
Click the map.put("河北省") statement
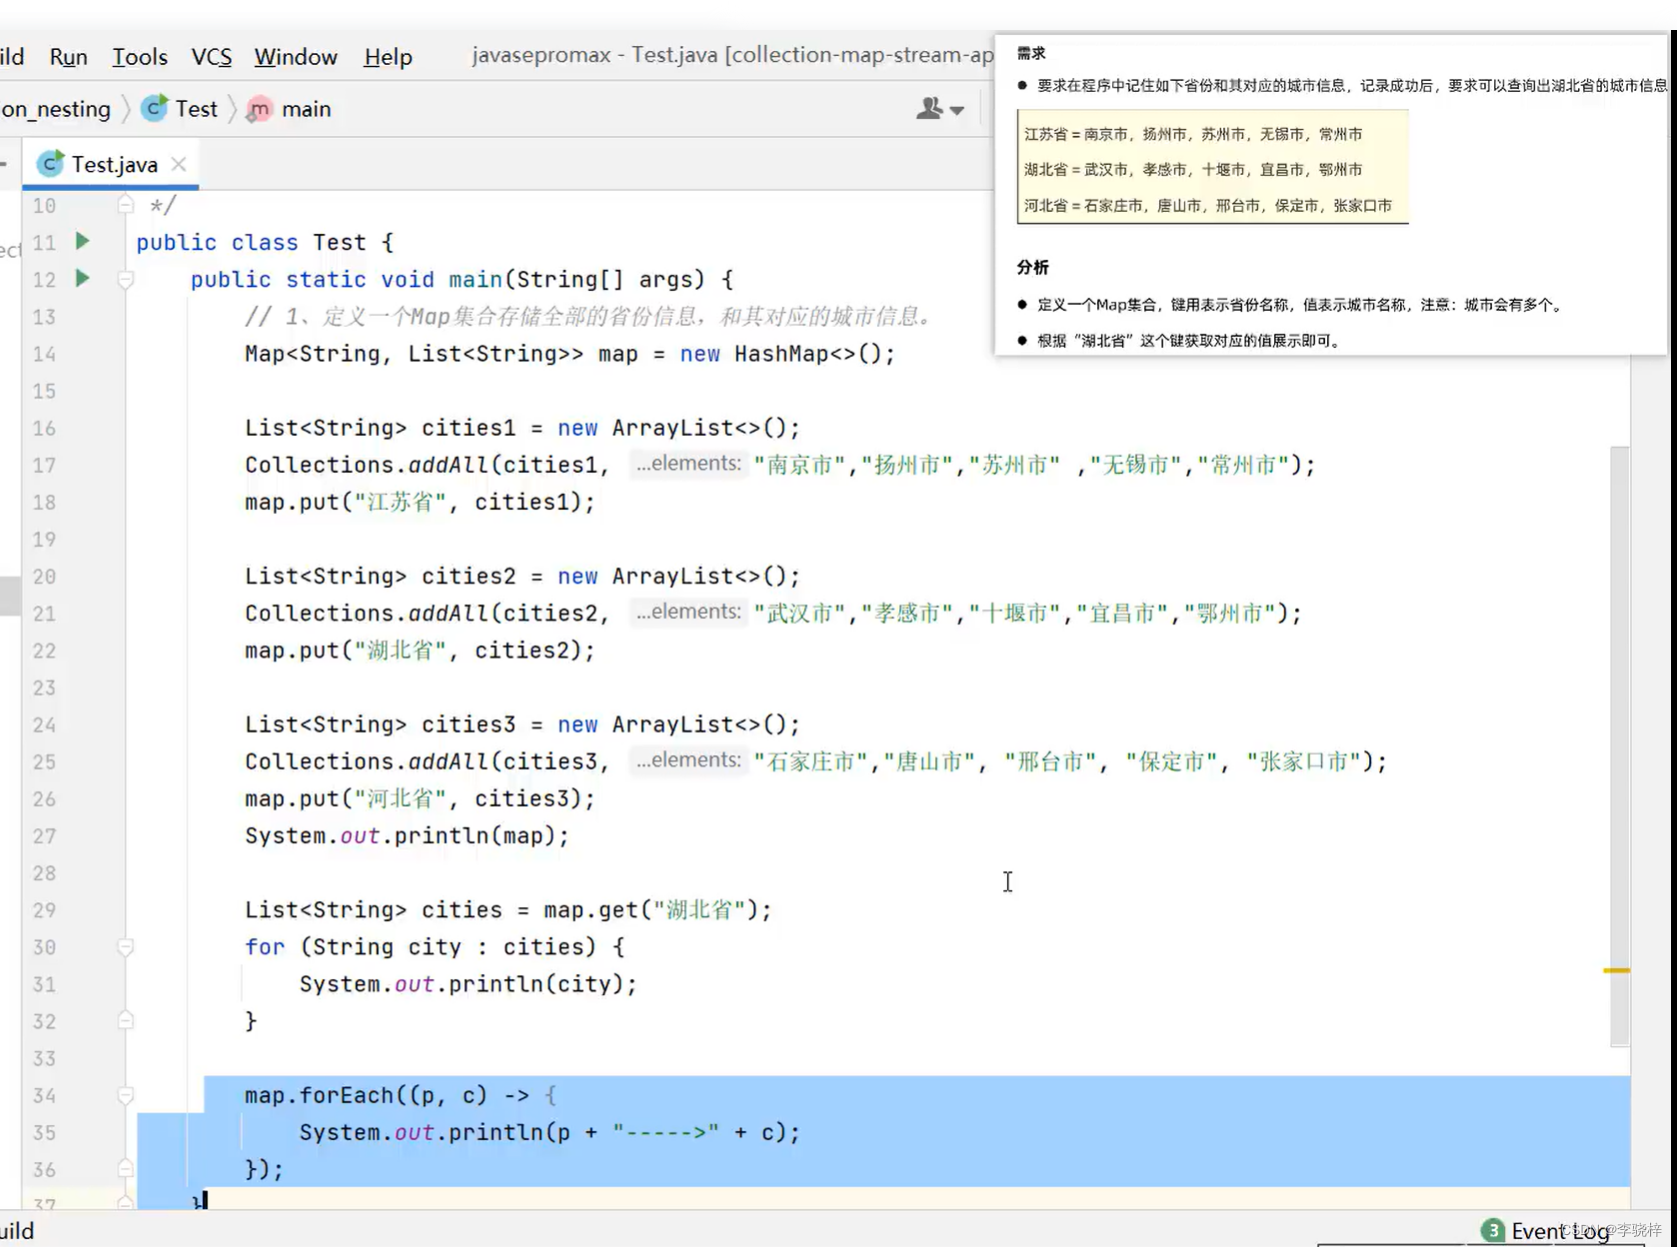[x=420, y=798]
